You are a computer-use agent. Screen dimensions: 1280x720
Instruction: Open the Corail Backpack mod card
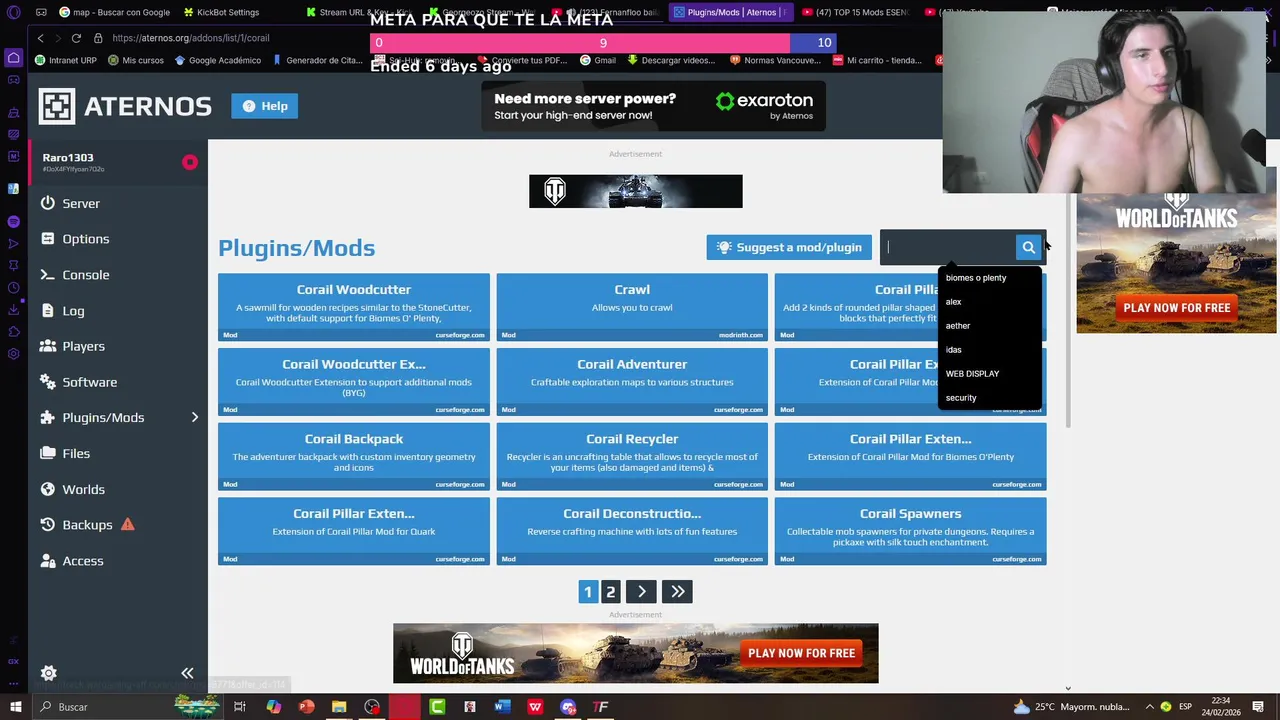point(354,456)
